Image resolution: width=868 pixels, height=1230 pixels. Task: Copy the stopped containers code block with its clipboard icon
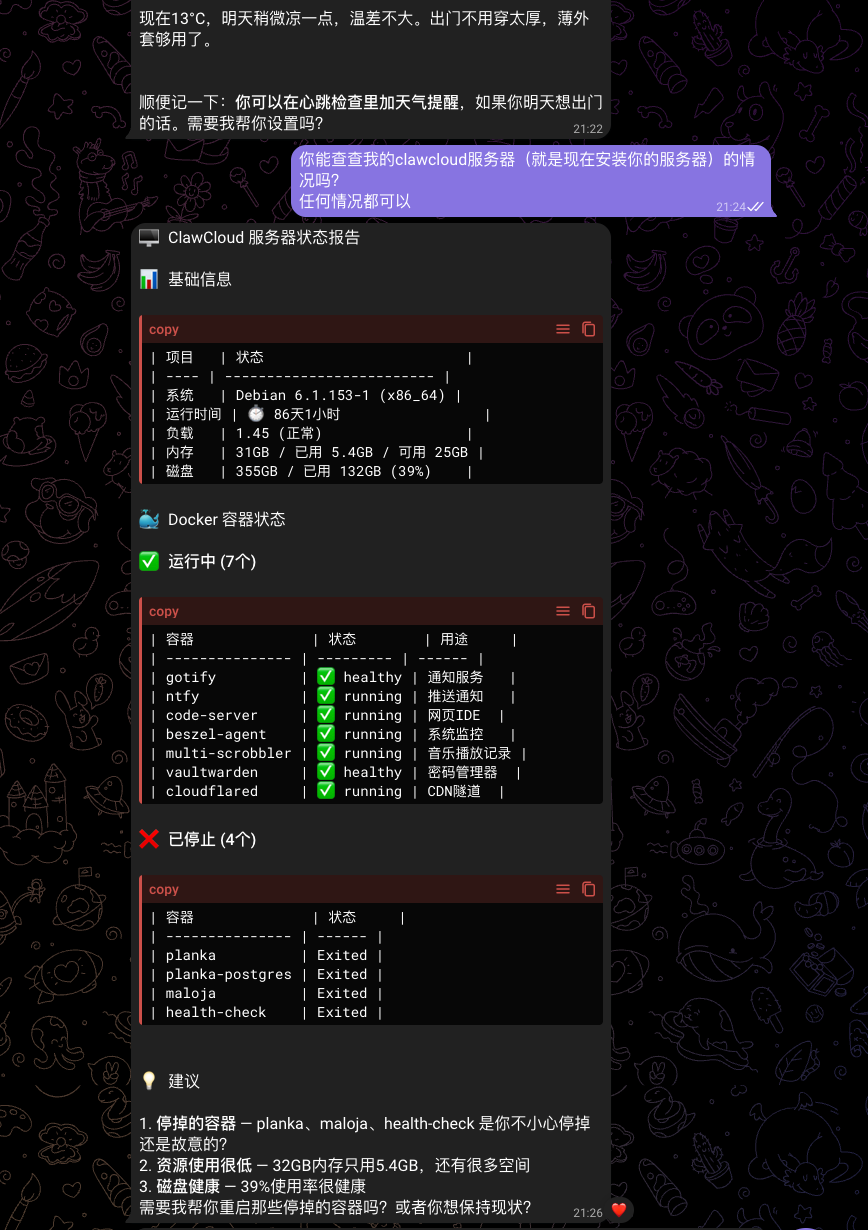coord(589,889)
